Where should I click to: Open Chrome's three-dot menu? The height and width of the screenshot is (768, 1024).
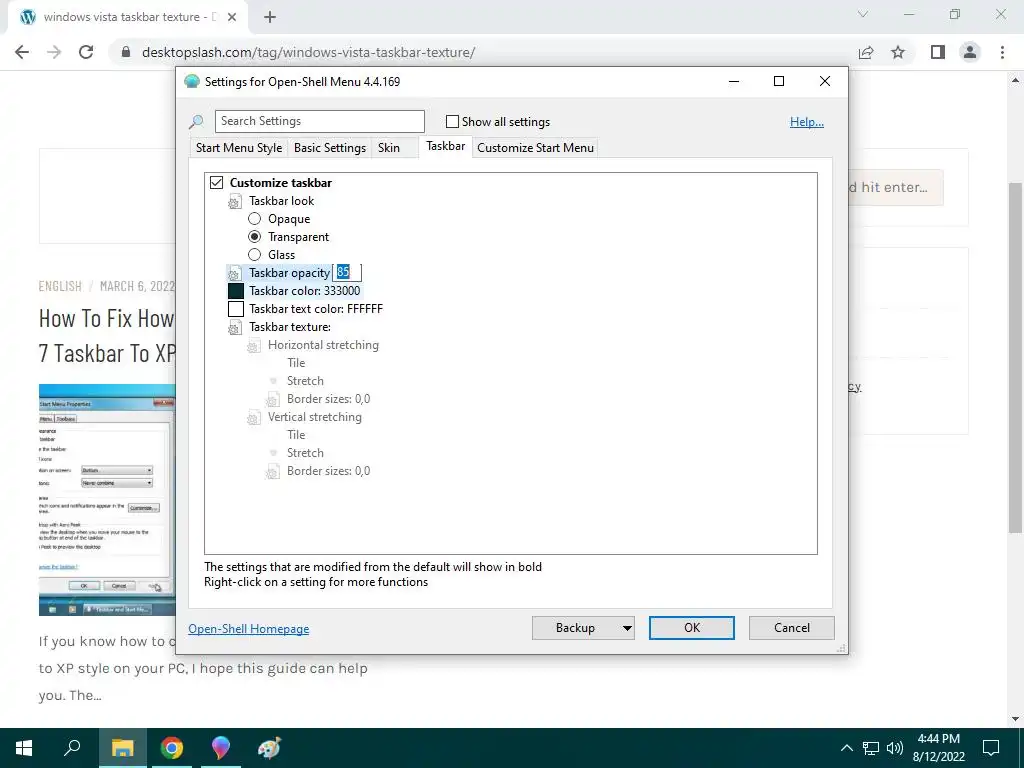(x=1002, y=52)
